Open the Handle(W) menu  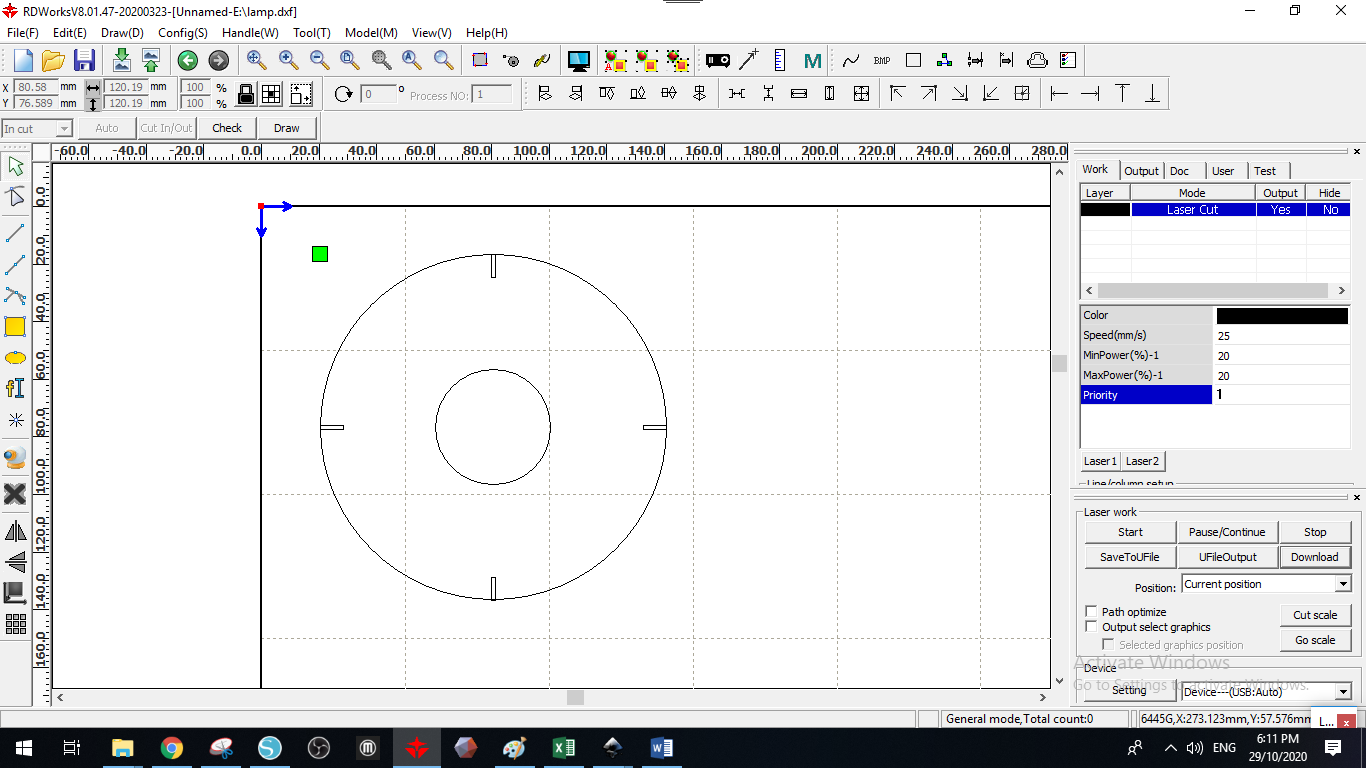coord(250,33)
